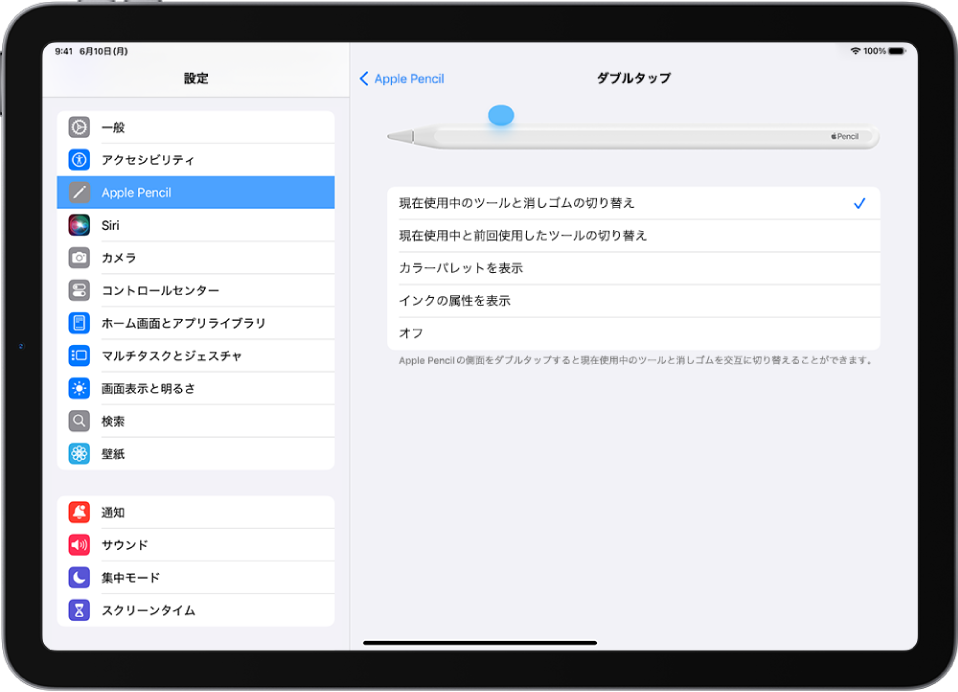
Task: Tap the 通知 bell icon
Action: tap(79, 512)
